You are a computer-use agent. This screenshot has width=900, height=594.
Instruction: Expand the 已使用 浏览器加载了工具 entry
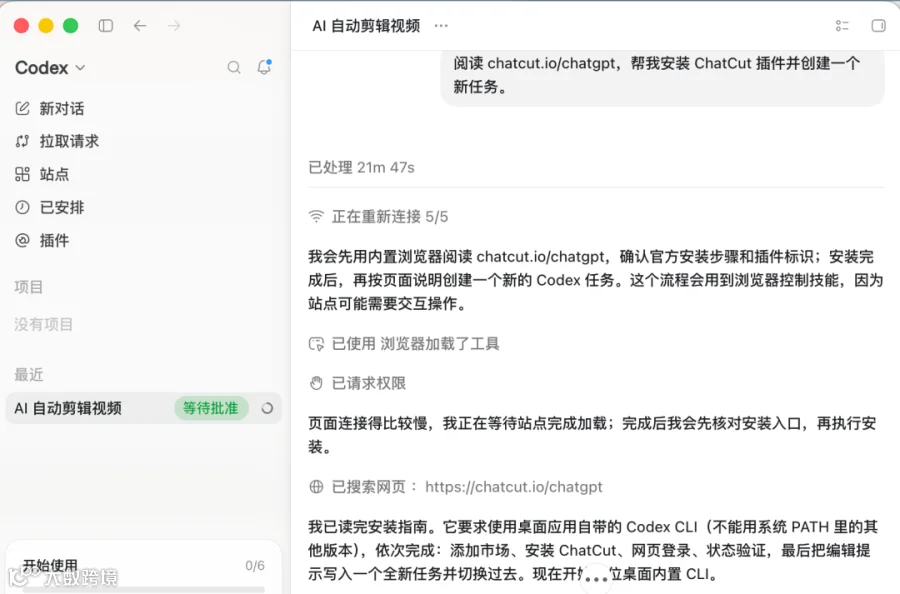pyautogui.click(x=404, y=344)
